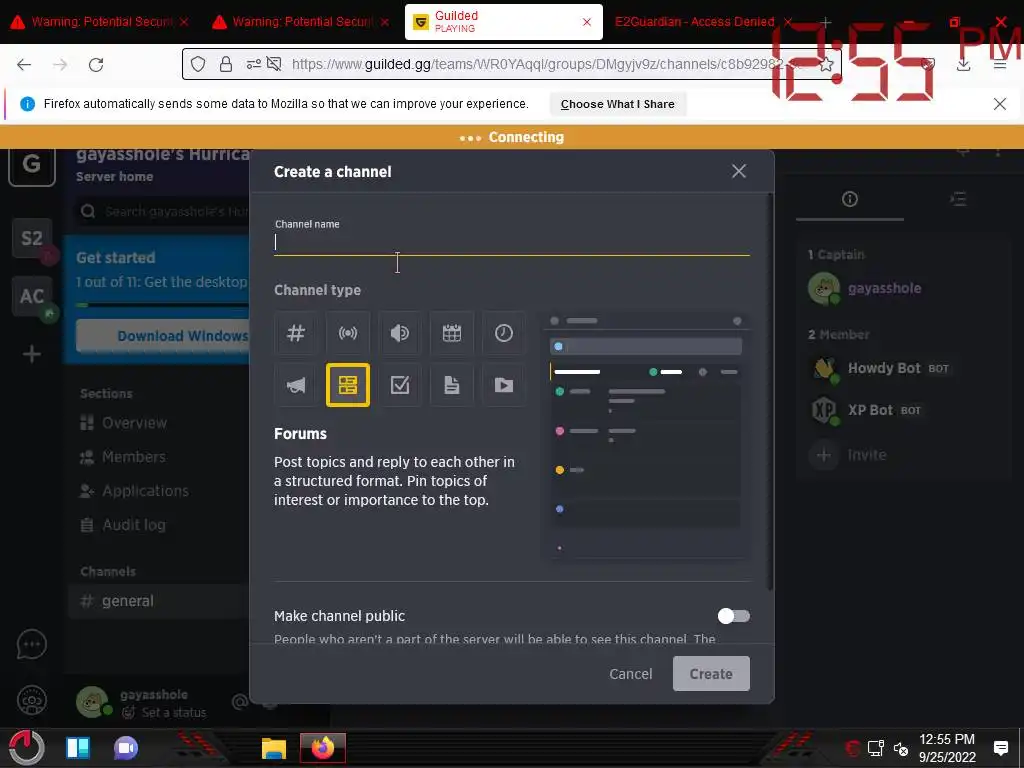
Task: Close the Create a channel dialog
Action: point(739,171)
